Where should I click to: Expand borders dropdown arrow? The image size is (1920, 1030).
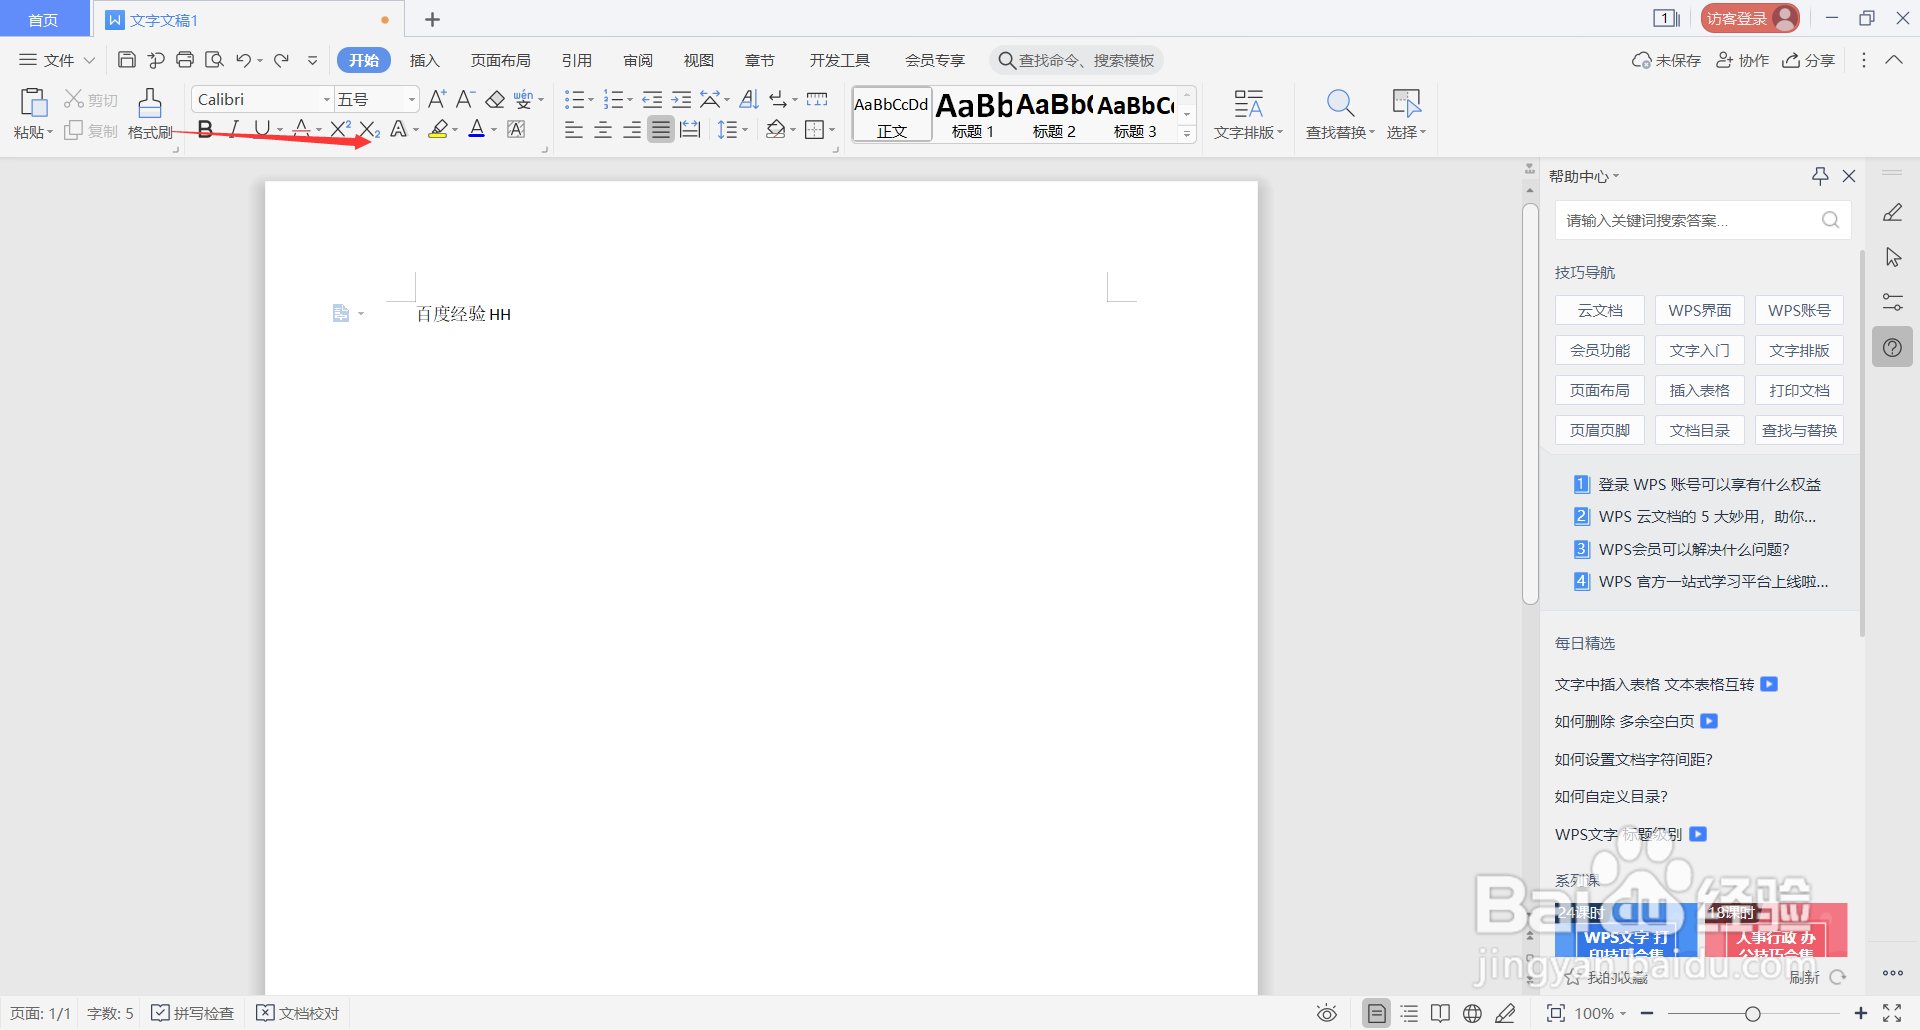tap(832, 130)
